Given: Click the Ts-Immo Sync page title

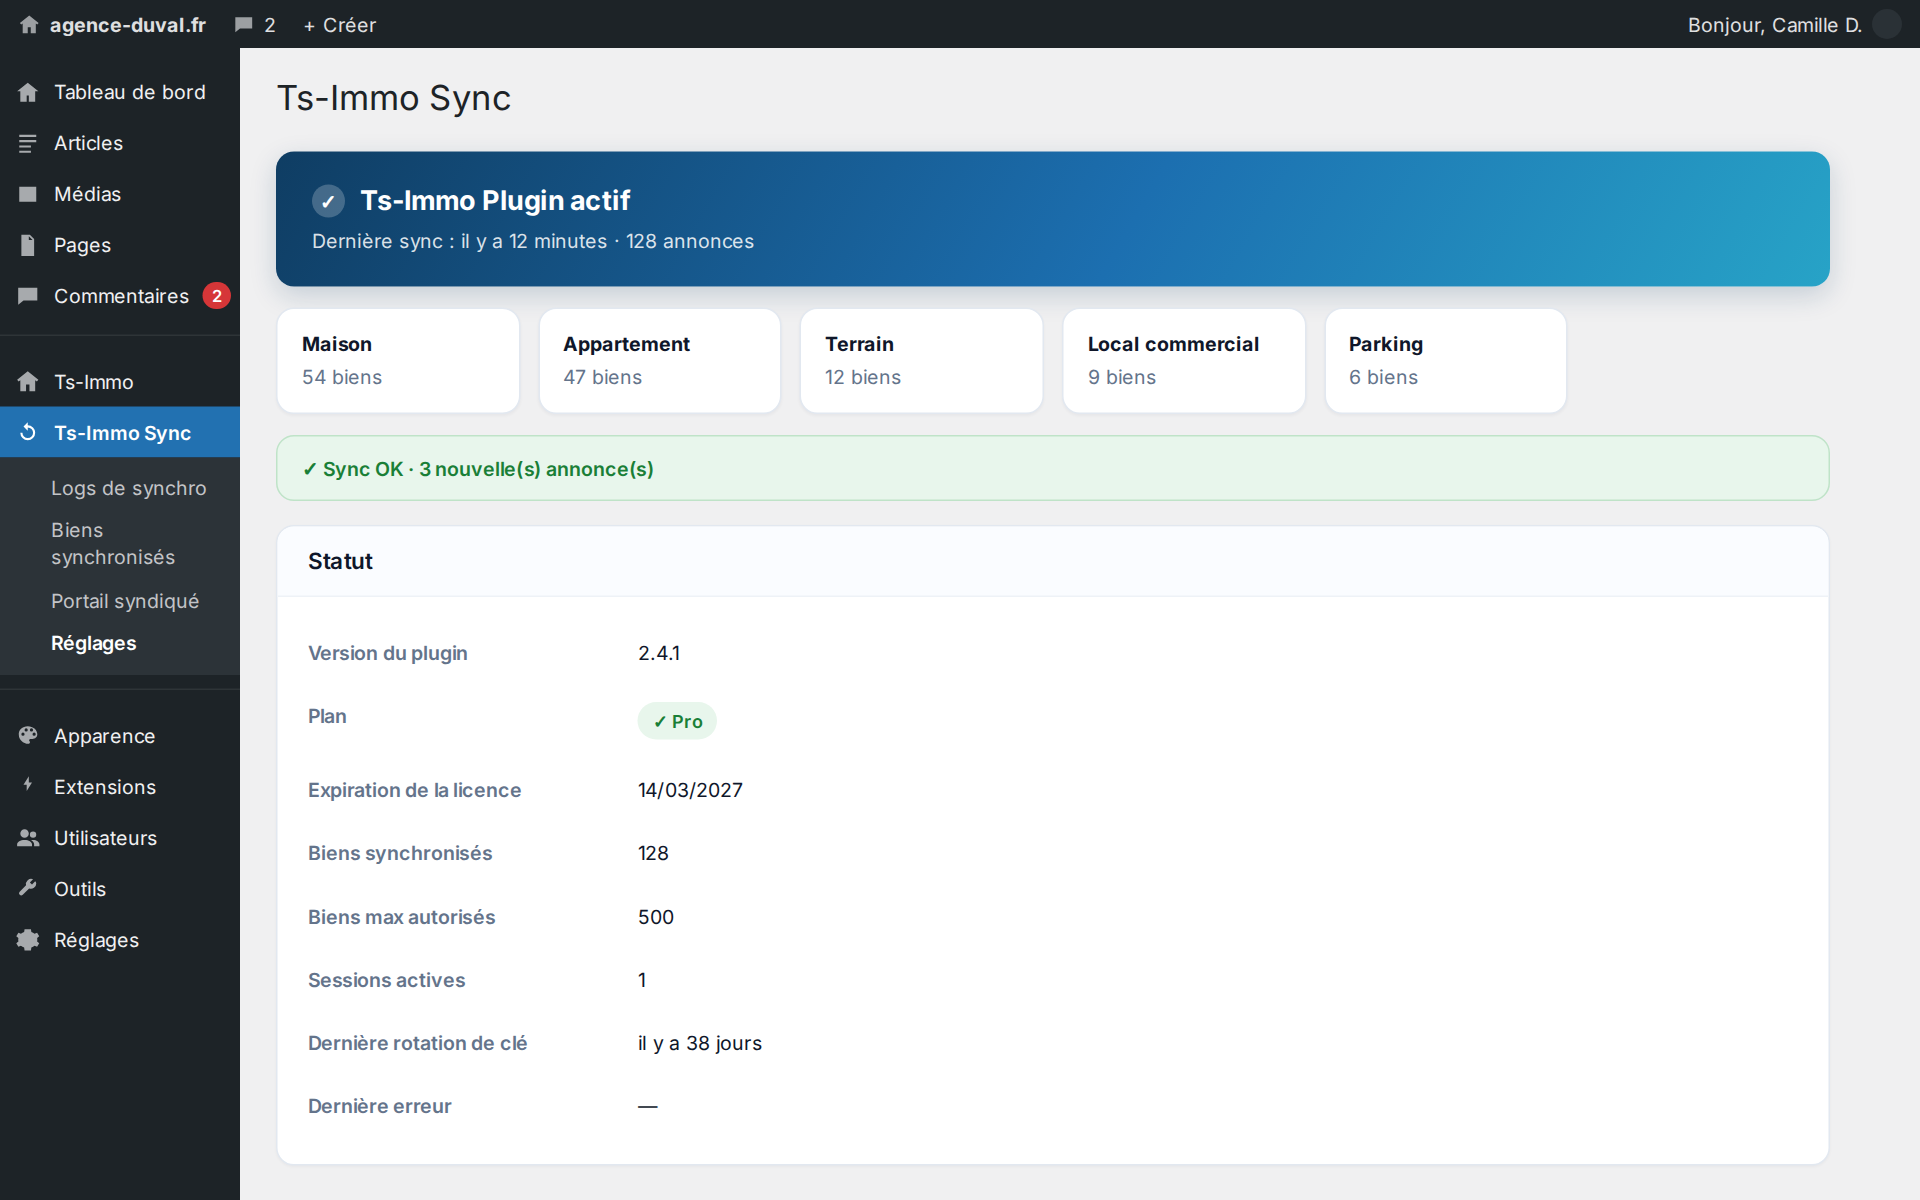Looking at the screenshot, I should [394, 98].
